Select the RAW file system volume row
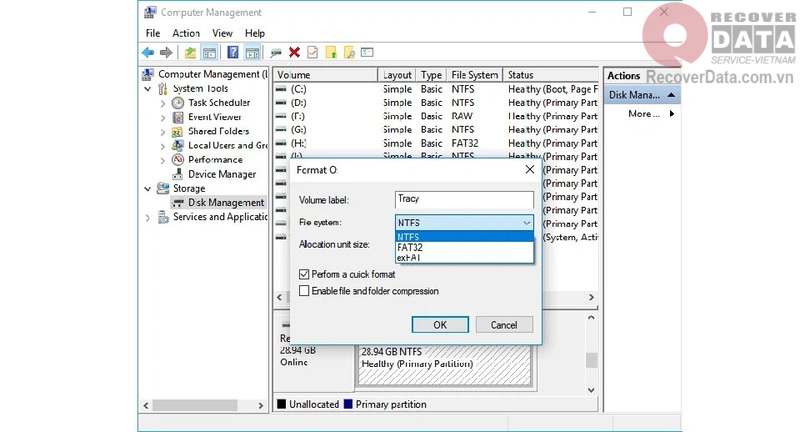The width and height of the screenshot is (800, 432). (x=436, y=116)
